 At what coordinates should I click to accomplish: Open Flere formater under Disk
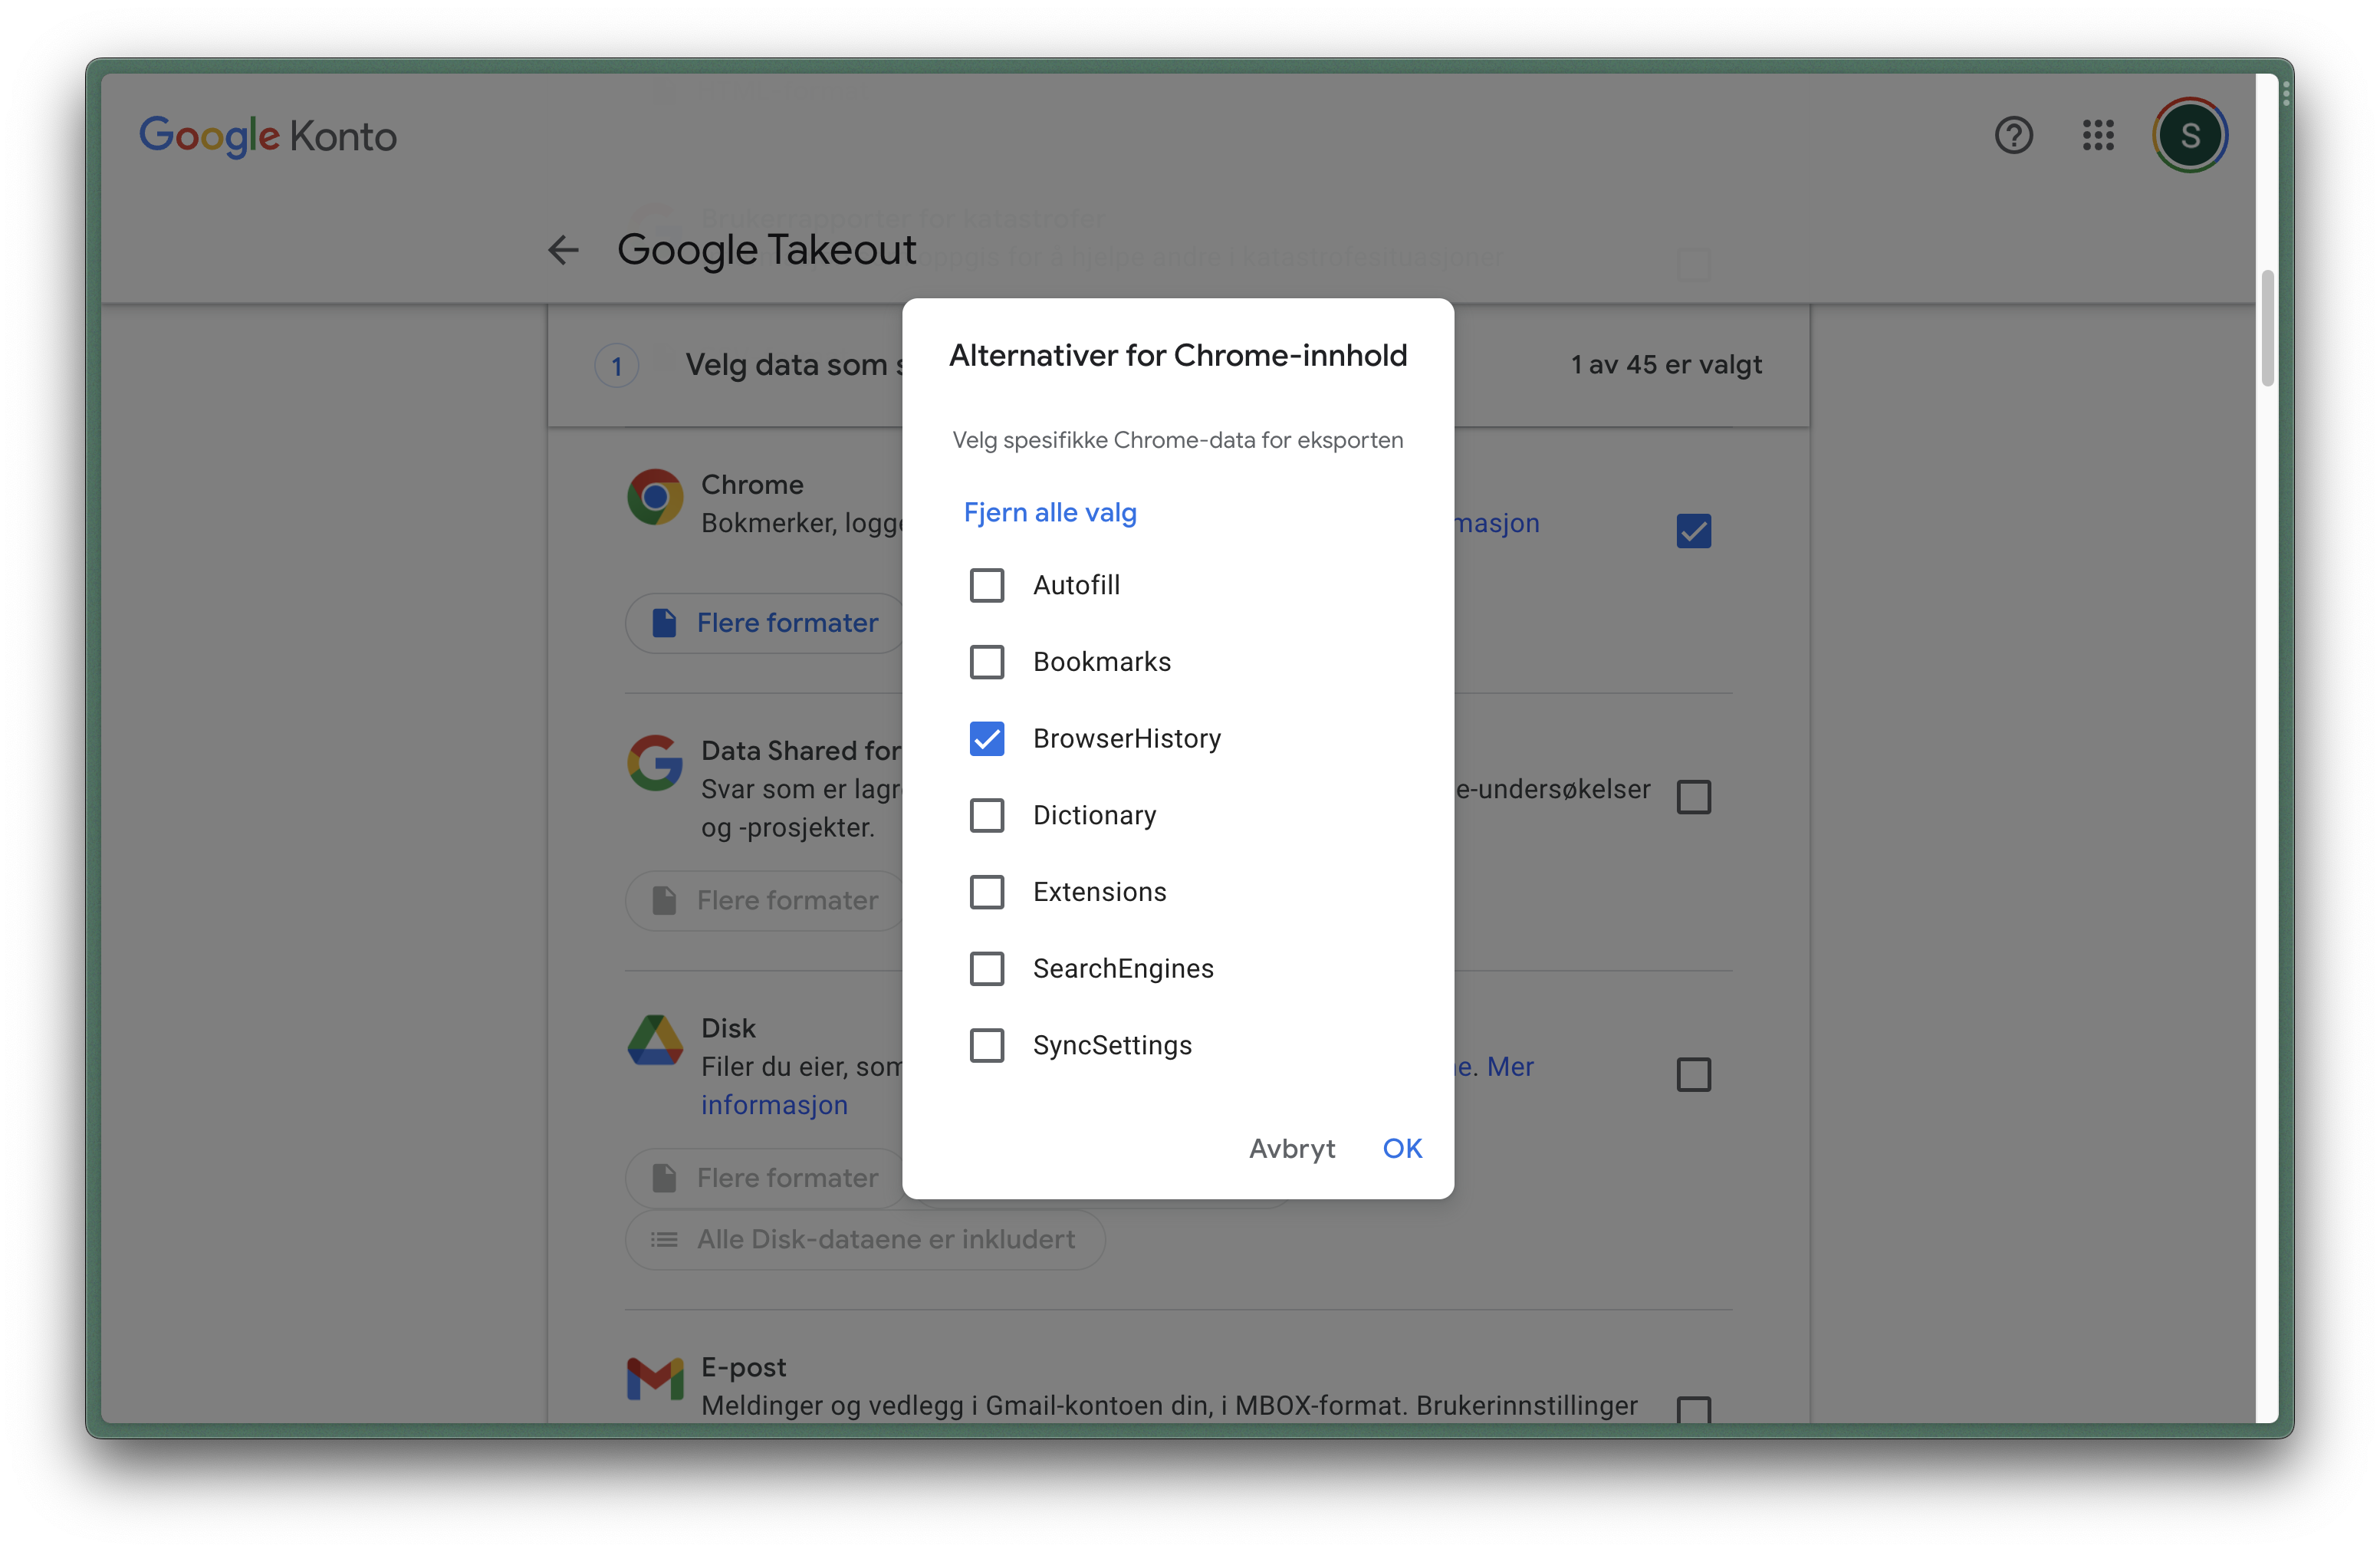765,1178
